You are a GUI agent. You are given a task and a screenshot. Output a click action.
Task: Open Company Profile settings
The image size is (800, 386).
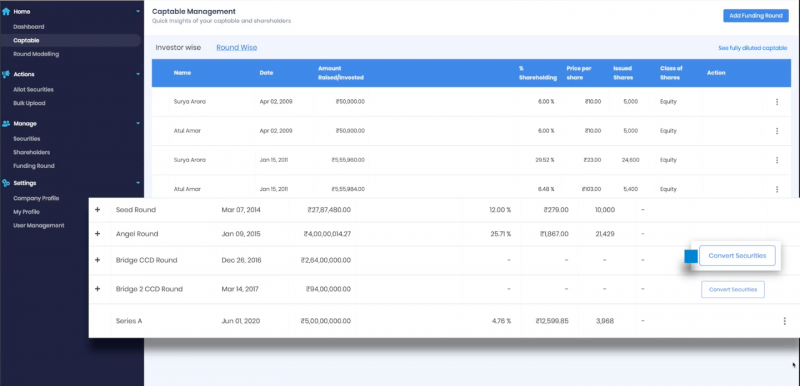coord(36,198)
